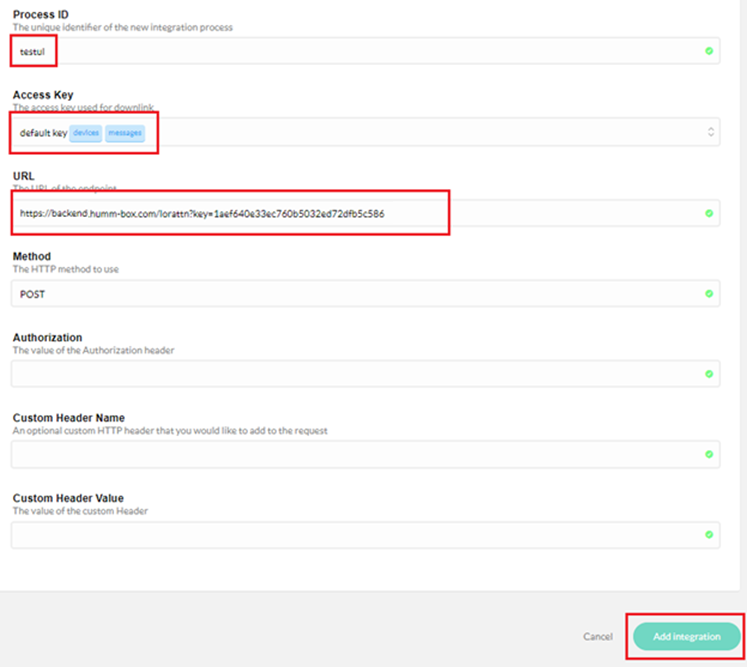
Task: Click green indicator in Custom Header Value field
Action: pos(709,535)
